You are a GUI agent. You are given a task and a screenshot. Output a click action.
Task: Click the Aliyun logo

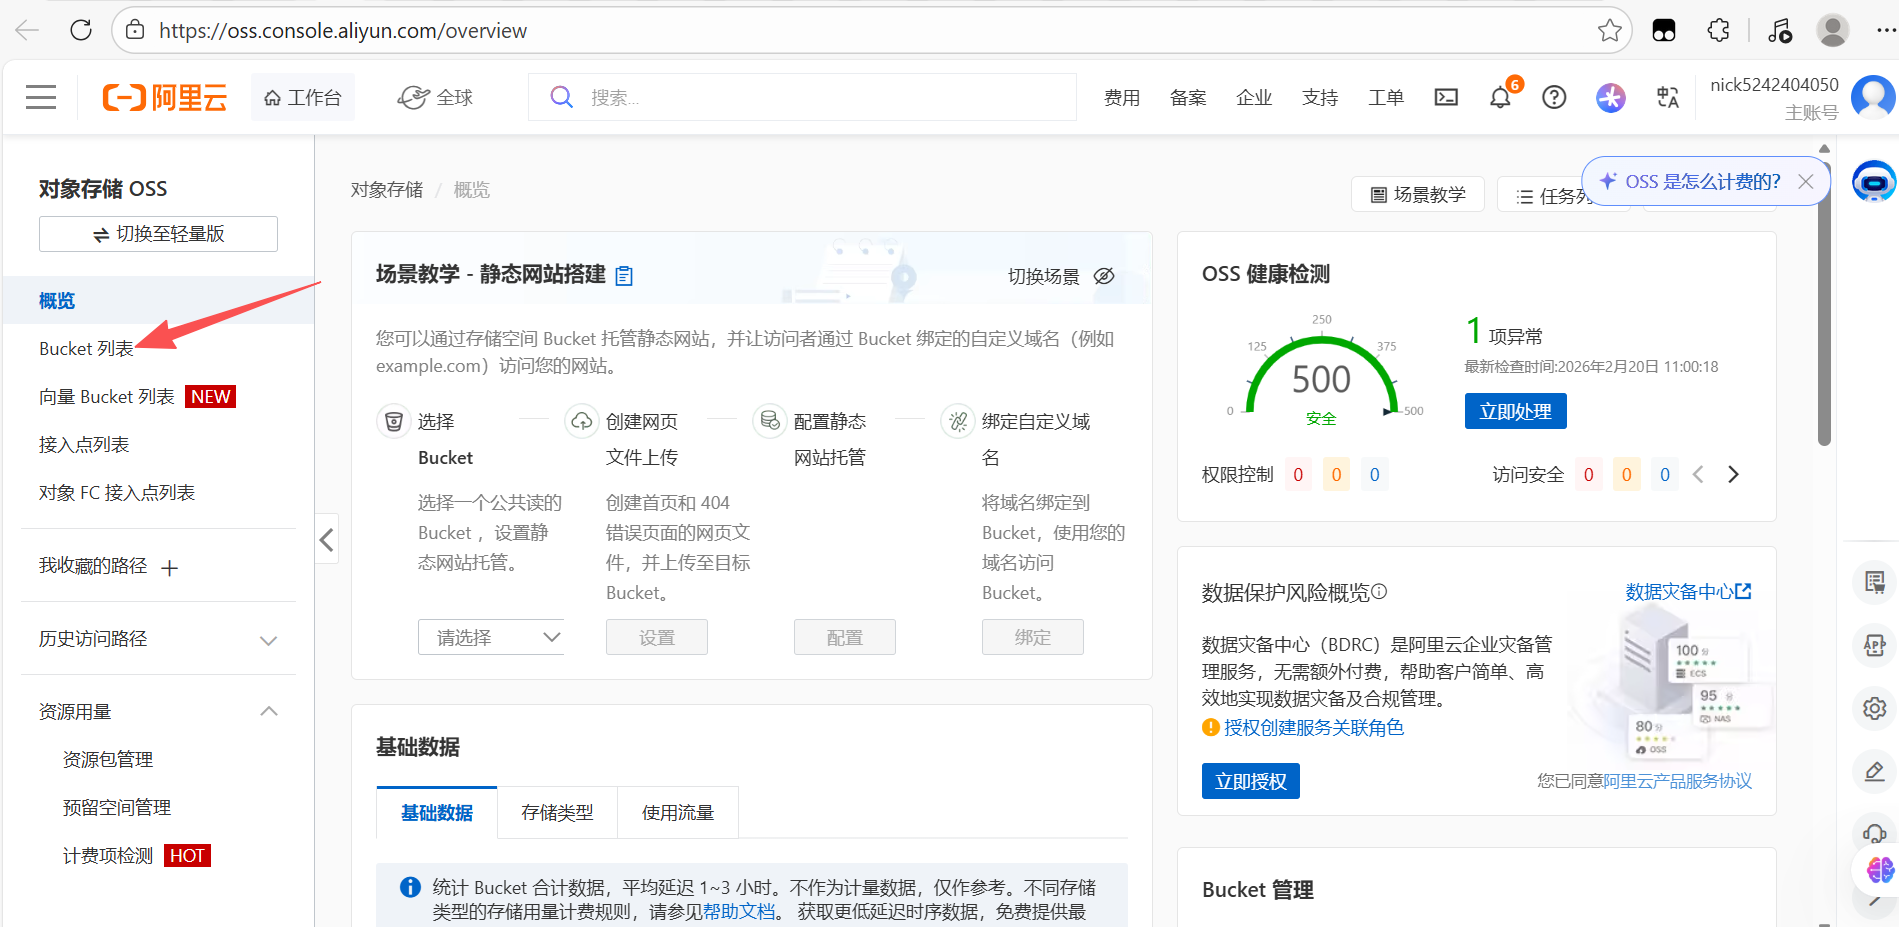point(165,97)
